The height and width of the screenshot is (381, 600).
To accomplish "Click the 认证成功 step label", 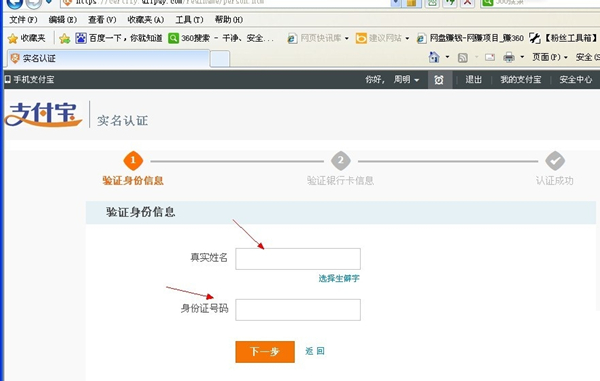I will [x=554, y=181].
